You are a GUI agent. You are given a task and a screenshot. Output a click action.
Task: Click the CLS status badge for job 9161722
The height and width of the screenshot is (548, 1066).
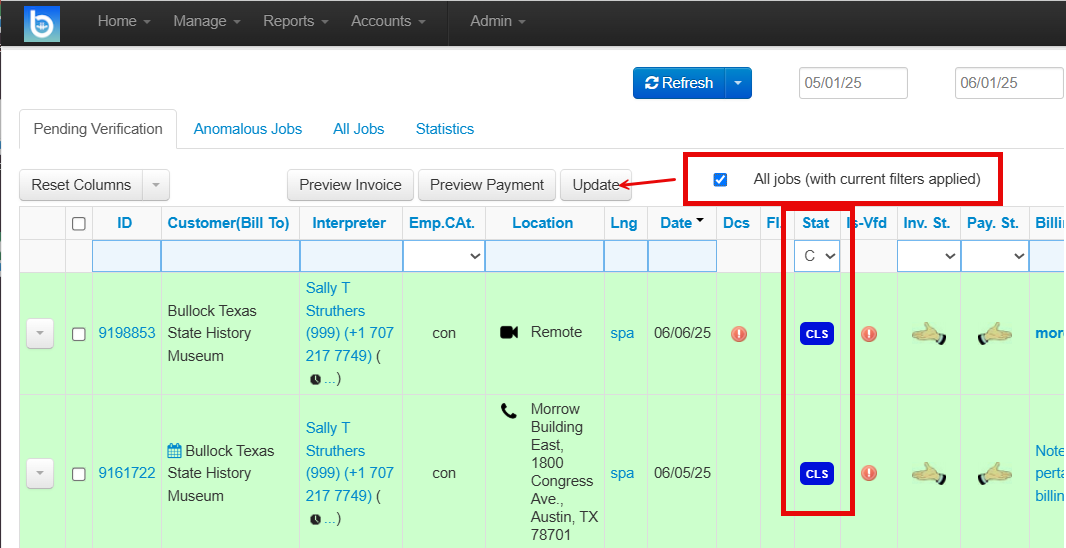(816, 473)
